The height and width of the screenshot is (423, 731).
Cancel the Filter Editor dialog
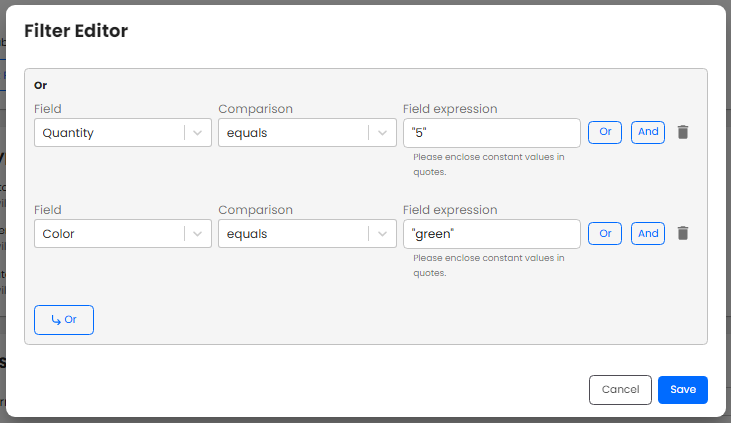click(620, 390)
